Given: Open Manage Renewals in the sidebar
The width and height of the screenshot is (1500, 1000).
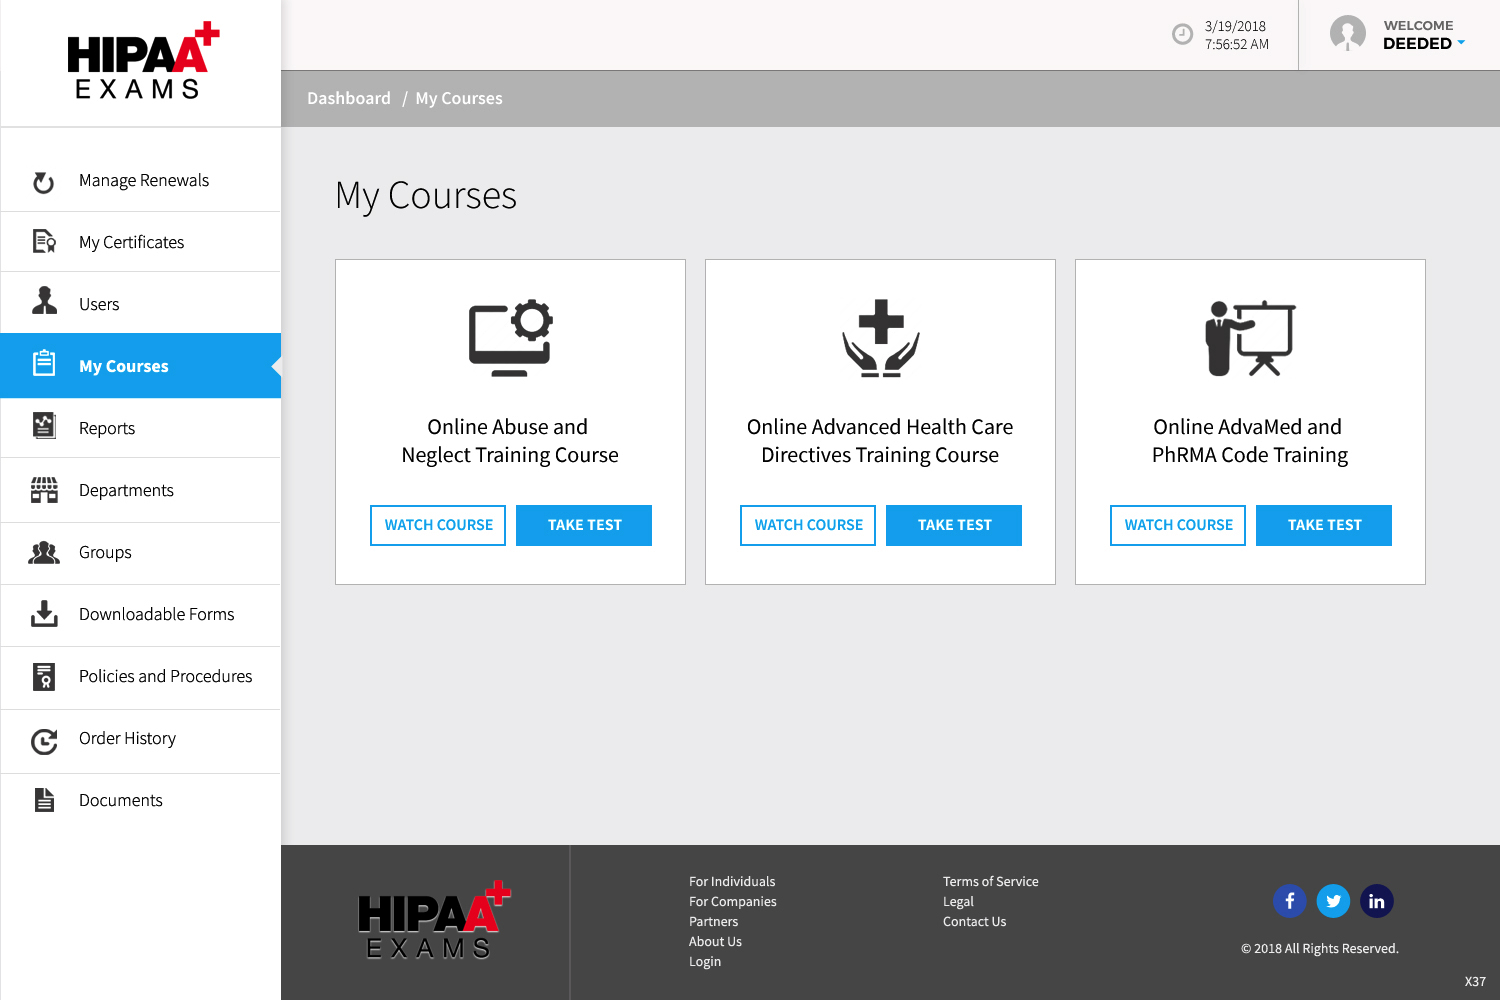Looking at the screenshot, I should click(141, 180).
